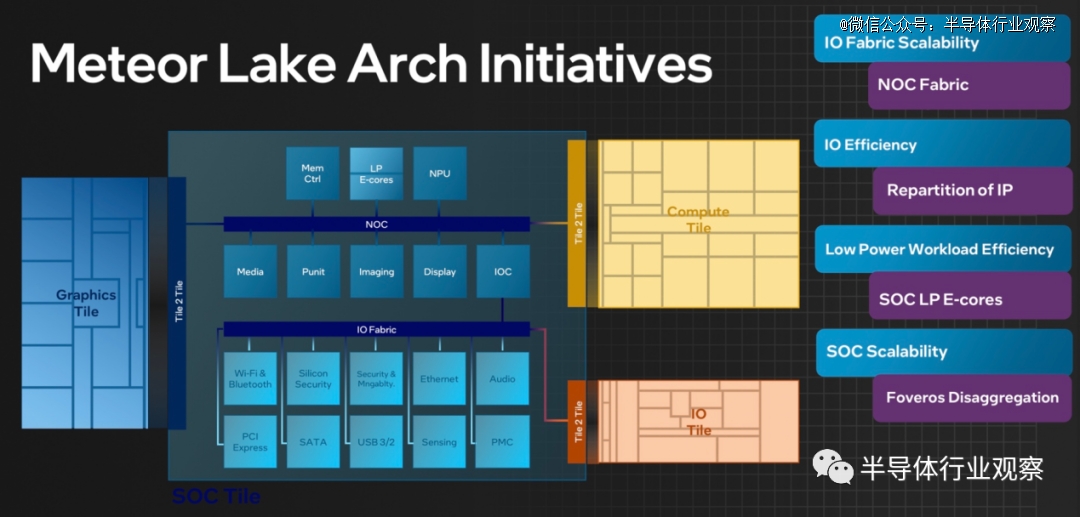
Task: Click the Security & Mngablty. block
Action: [376, 379]
